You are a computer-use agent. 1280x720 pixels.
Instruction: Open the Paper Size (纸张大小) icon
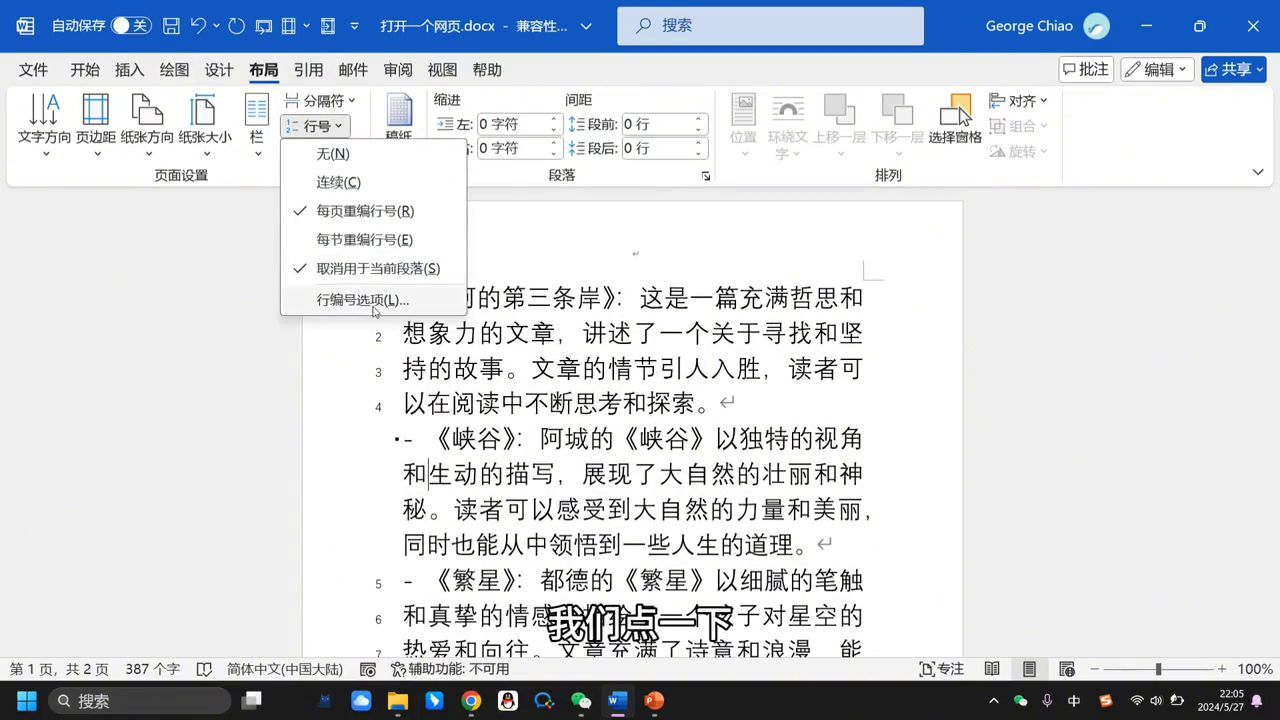coord(204,110)
